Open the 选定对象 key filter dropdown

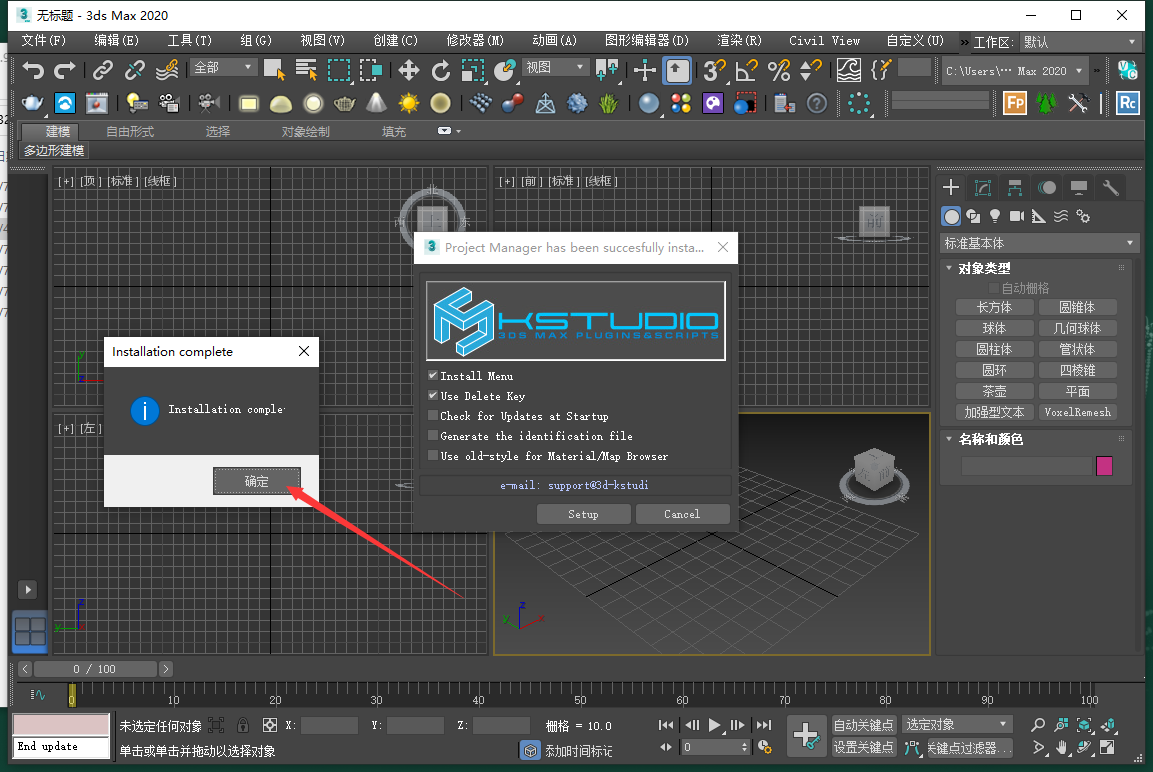[957, 725]
